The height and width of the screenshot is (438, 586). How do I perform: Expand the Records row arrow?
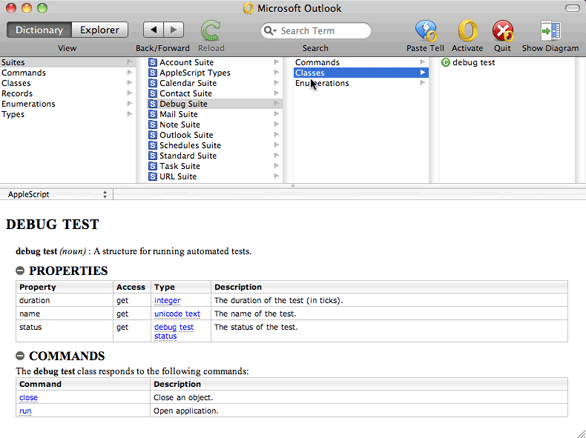click(129, 93)
